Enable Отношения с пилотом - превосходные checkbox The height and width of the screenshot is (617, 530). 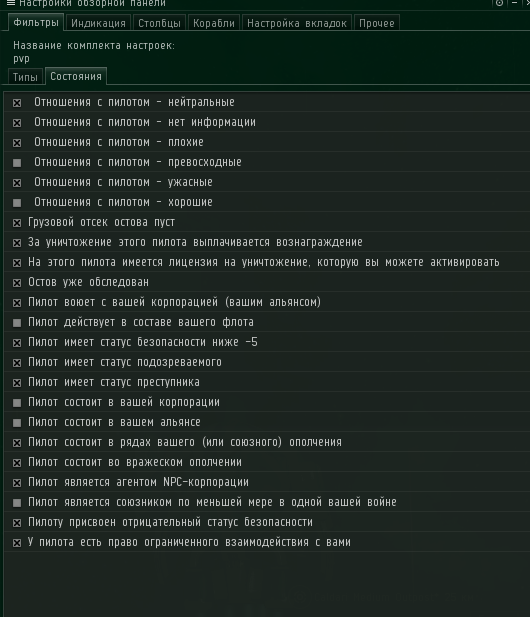click(17, 163)
